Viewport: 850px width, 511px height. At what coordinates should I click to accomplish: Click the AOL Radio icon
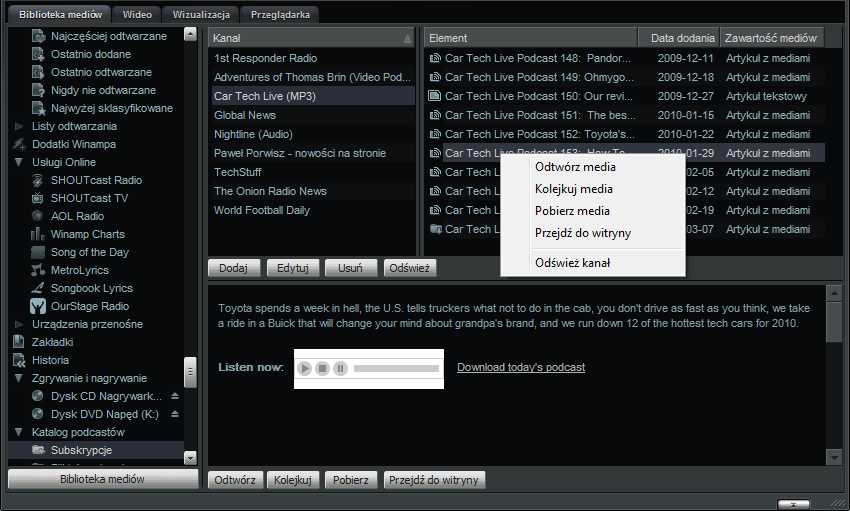[x=37, y=216]
